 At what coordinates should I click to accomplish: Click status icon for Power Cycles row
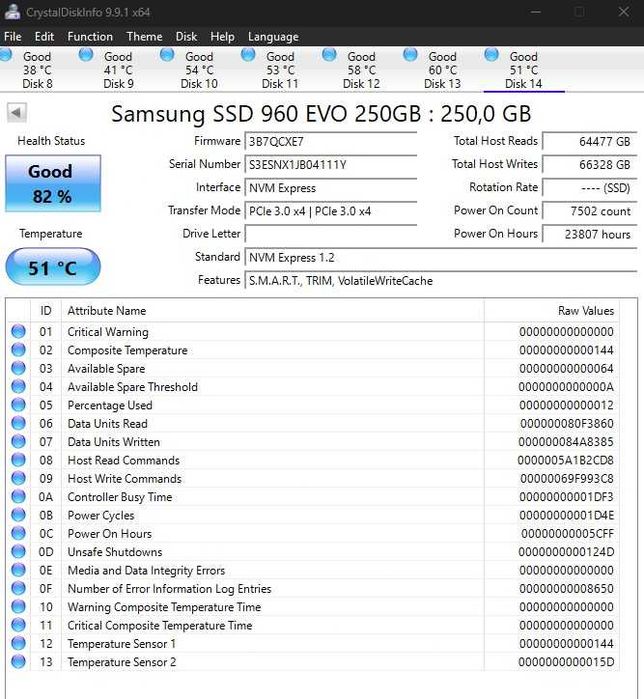(18, 514)
